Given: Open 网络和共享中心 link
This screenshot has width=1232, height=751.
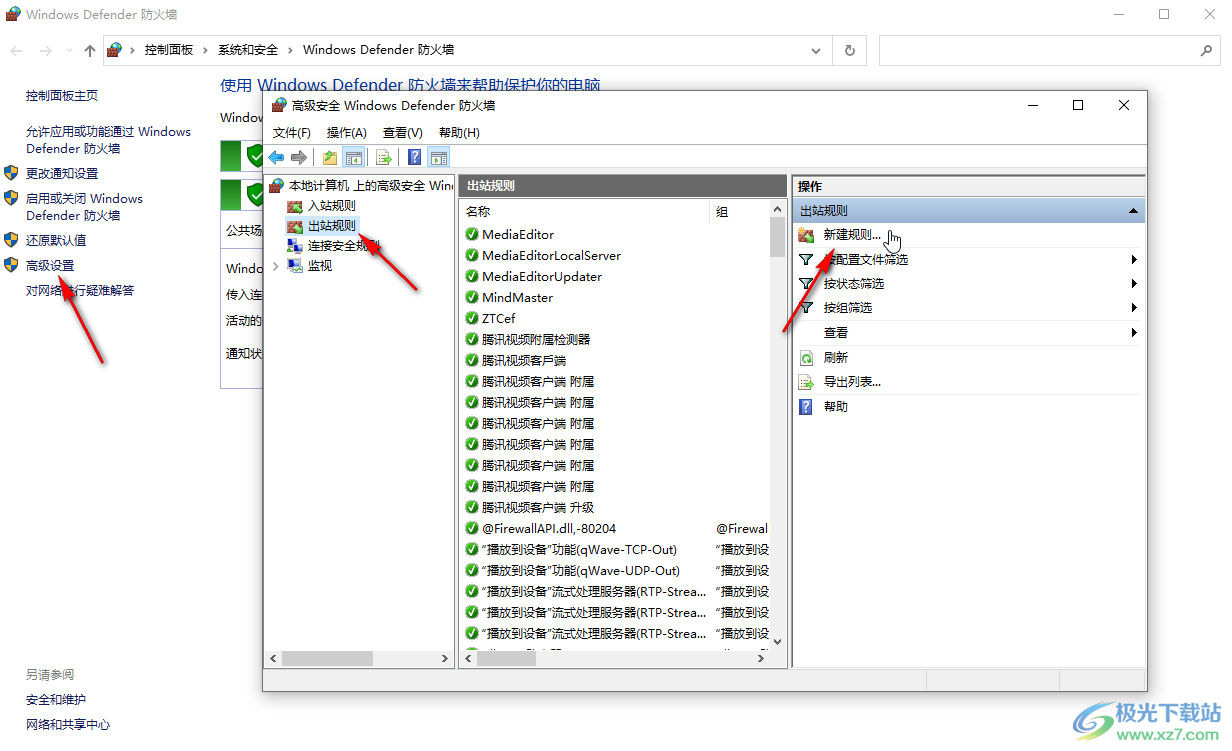Looking at the screenshot, I should pos(68,724).
